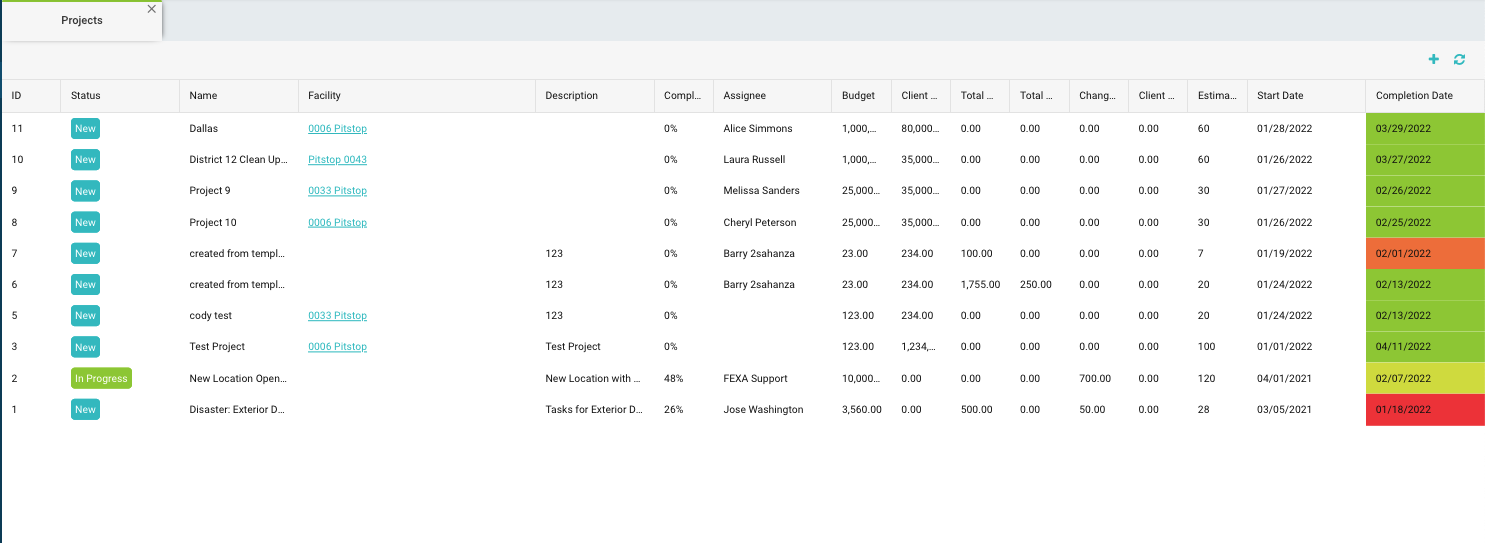This screenshot has height=543, width=1485.
Task: Close the Projects tab
Action: click(x=151, y=9)
